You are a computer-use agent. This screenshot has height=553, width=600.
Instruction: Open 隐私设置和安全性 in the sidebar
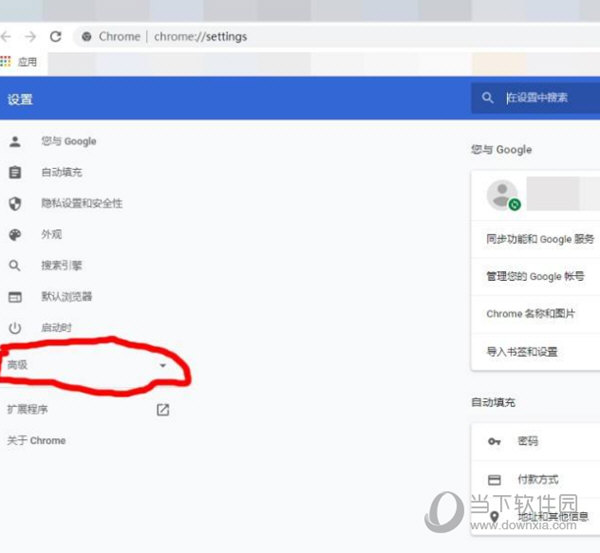[82, 203]
